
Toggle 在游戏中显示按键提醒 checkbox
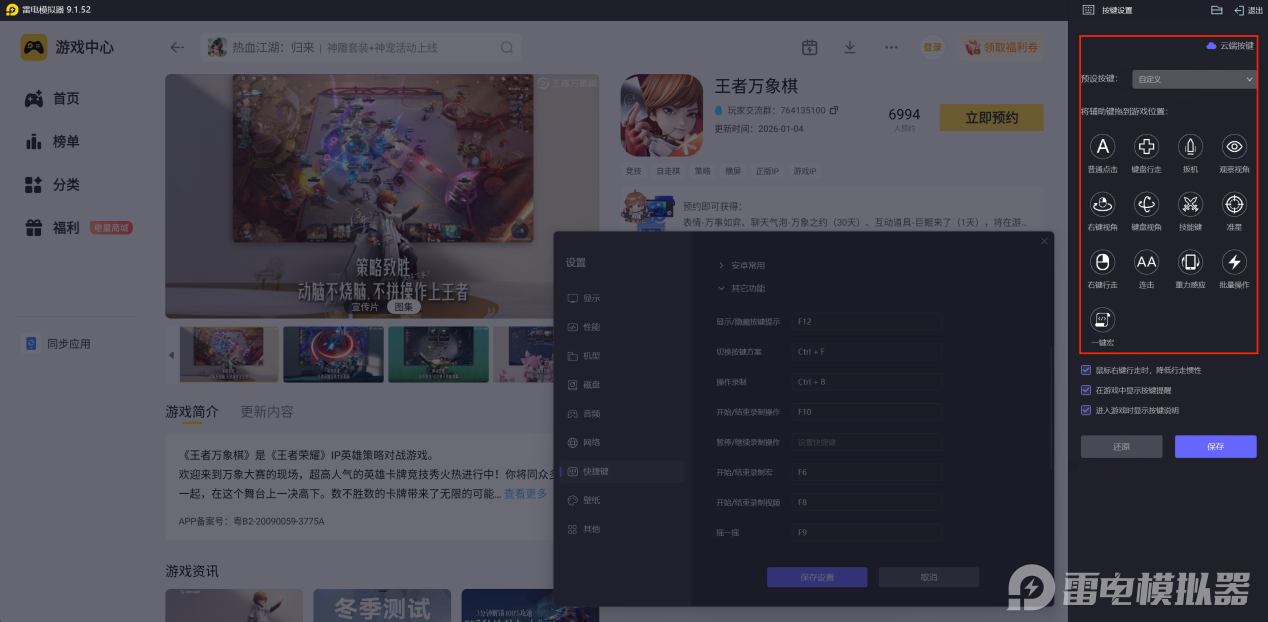click(x=1086, y=390)
